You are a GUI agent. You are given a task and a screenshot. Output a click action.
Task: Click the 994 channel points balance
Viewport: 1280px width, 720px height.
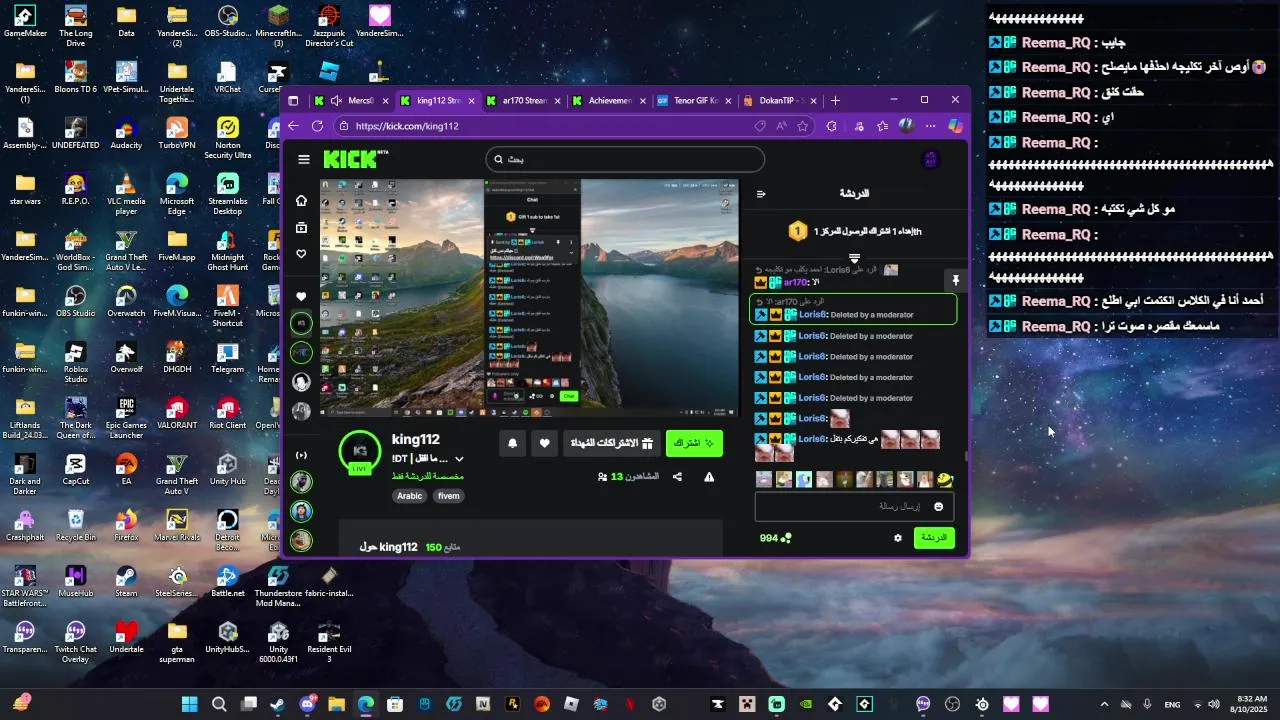775,538
